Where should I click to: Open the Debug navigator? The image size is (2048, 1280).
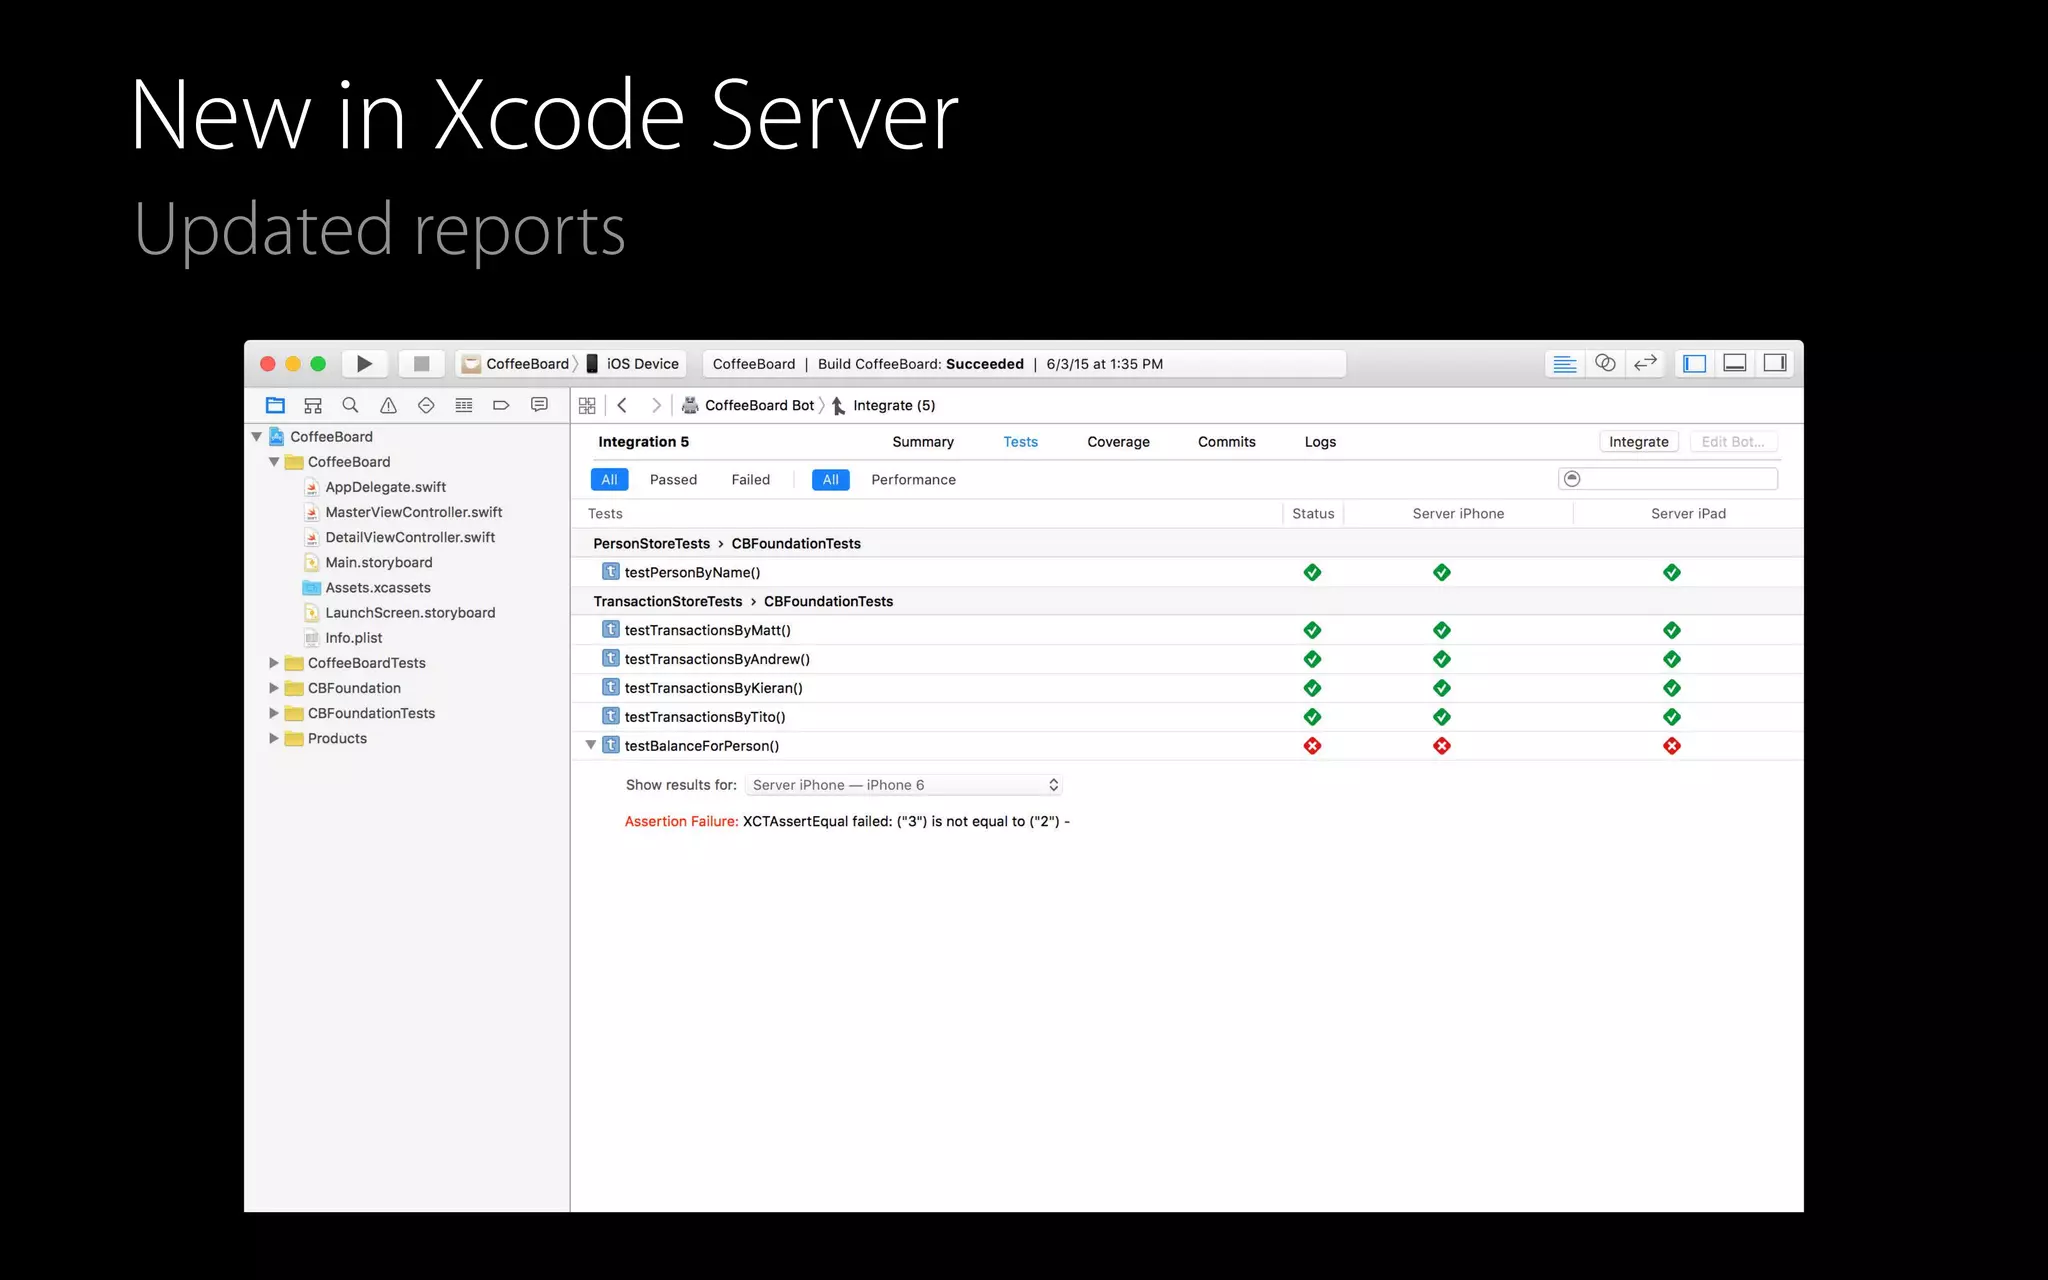point(464,405)
